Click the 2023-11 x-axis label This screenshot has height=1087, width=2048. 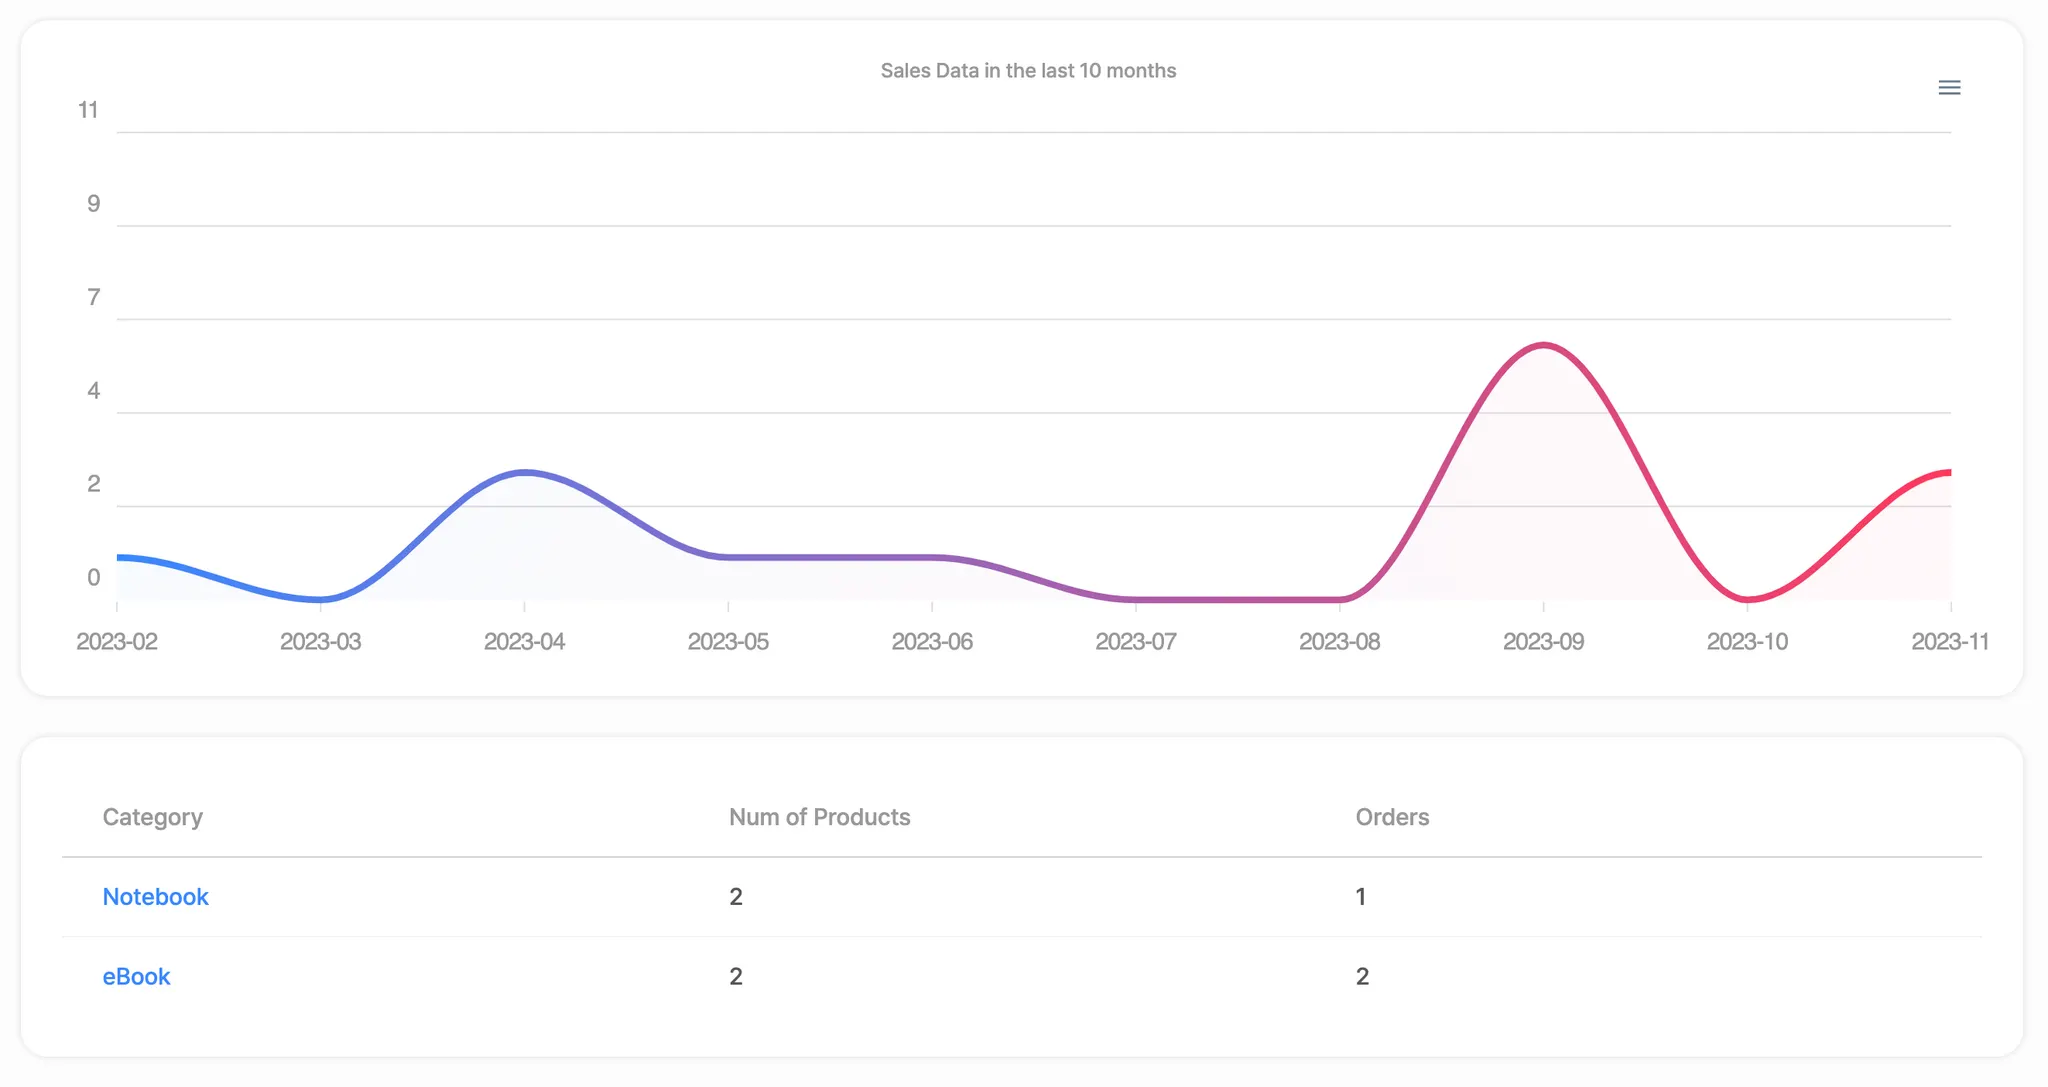(x=1949, y=642)
